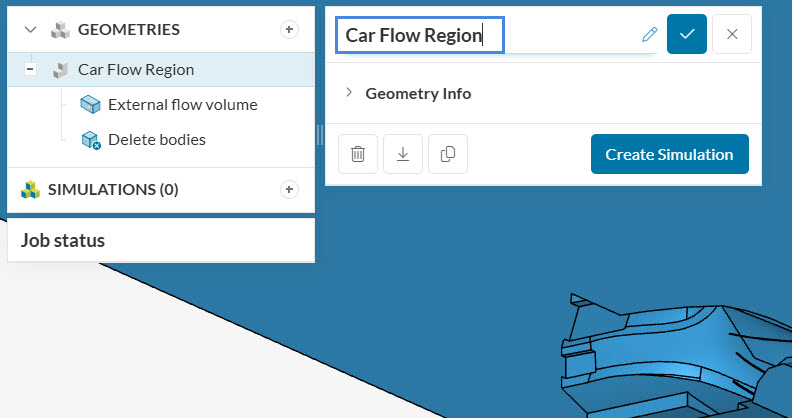Click the External flow volume icon
Viewport: 792px width, 418px height.
90,104
